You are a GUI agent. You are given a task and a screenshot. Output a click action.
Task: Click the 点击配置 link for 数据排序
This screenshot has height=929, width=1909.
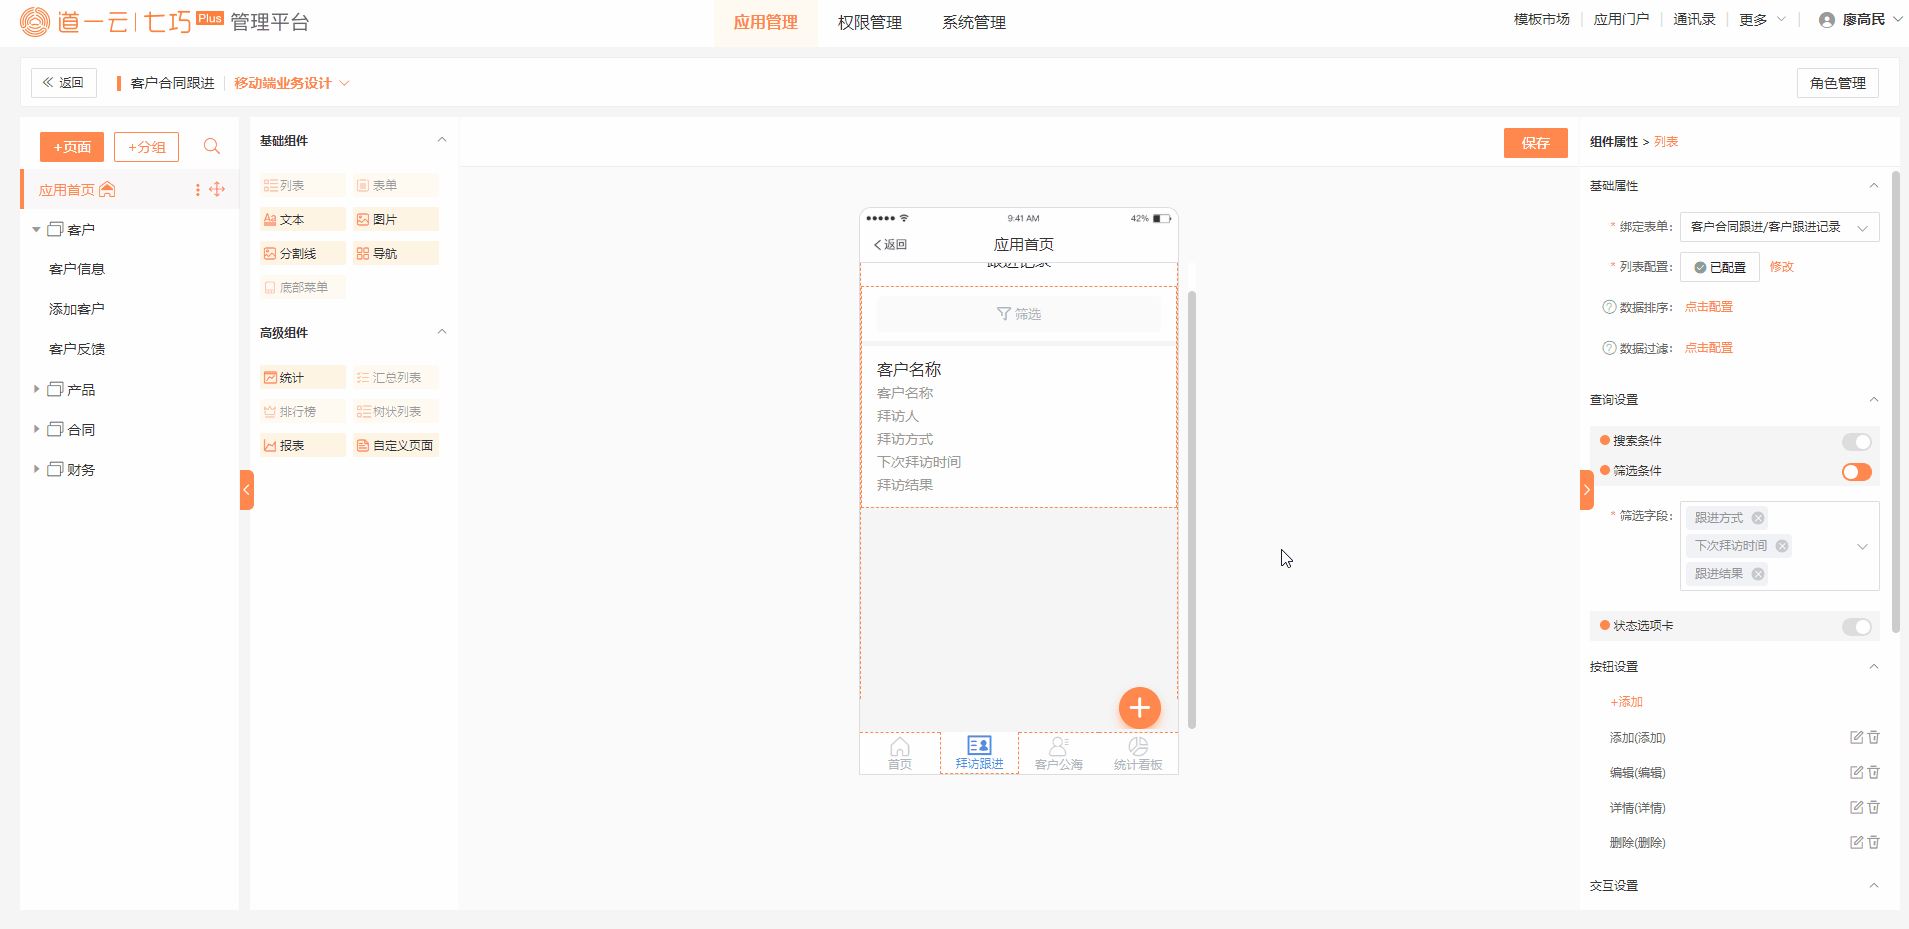(1708, 307)
